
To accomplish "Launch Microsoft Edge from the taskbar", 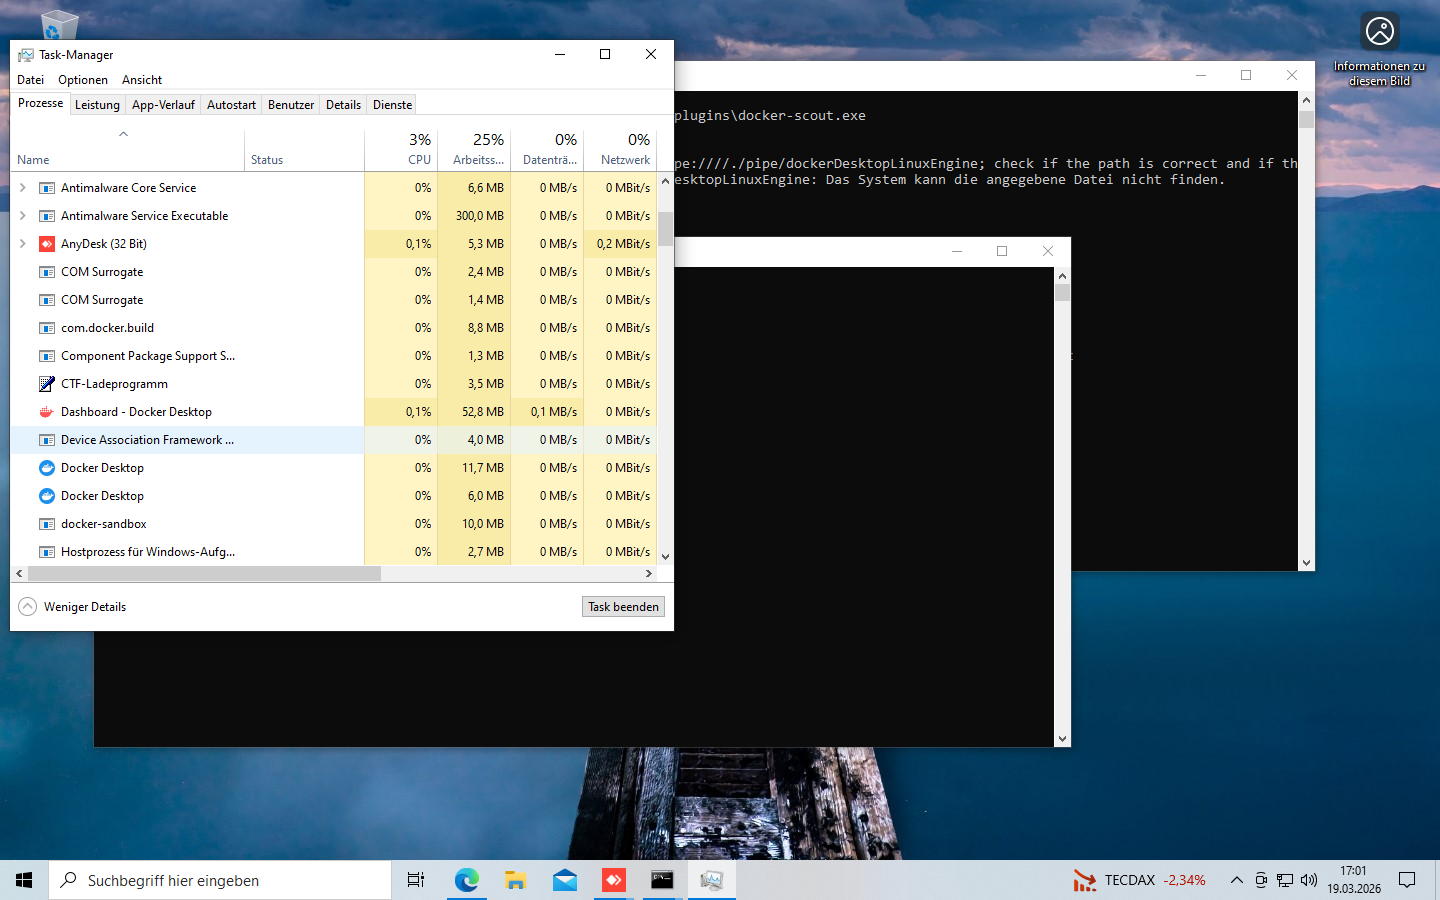I will coord(467,880).
